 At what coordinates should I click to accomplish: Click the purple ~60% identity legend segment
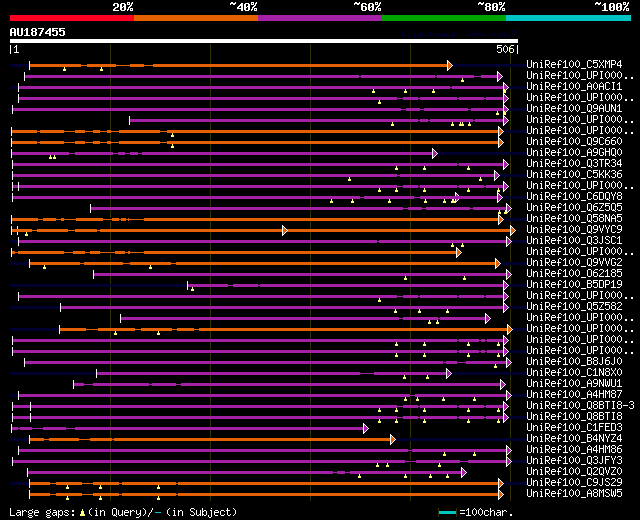[x=320, y=18]
